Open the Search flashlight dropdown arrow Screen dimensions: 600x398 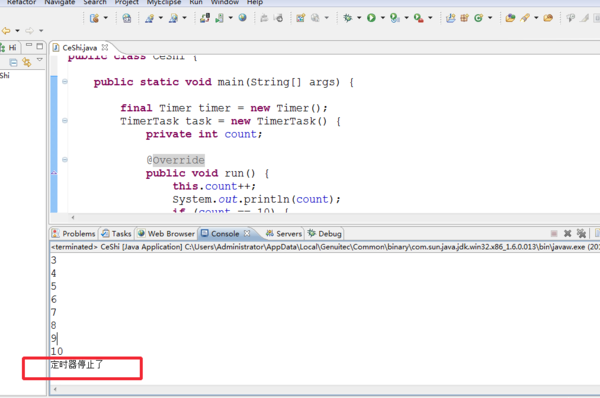pos(536,18)
